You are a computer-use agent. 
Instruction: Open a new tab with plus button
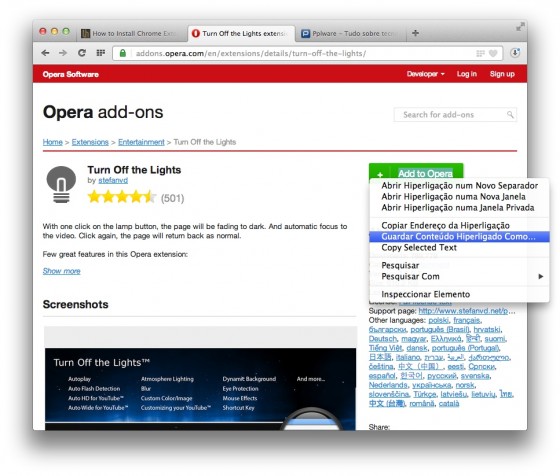tap(415, 33)
